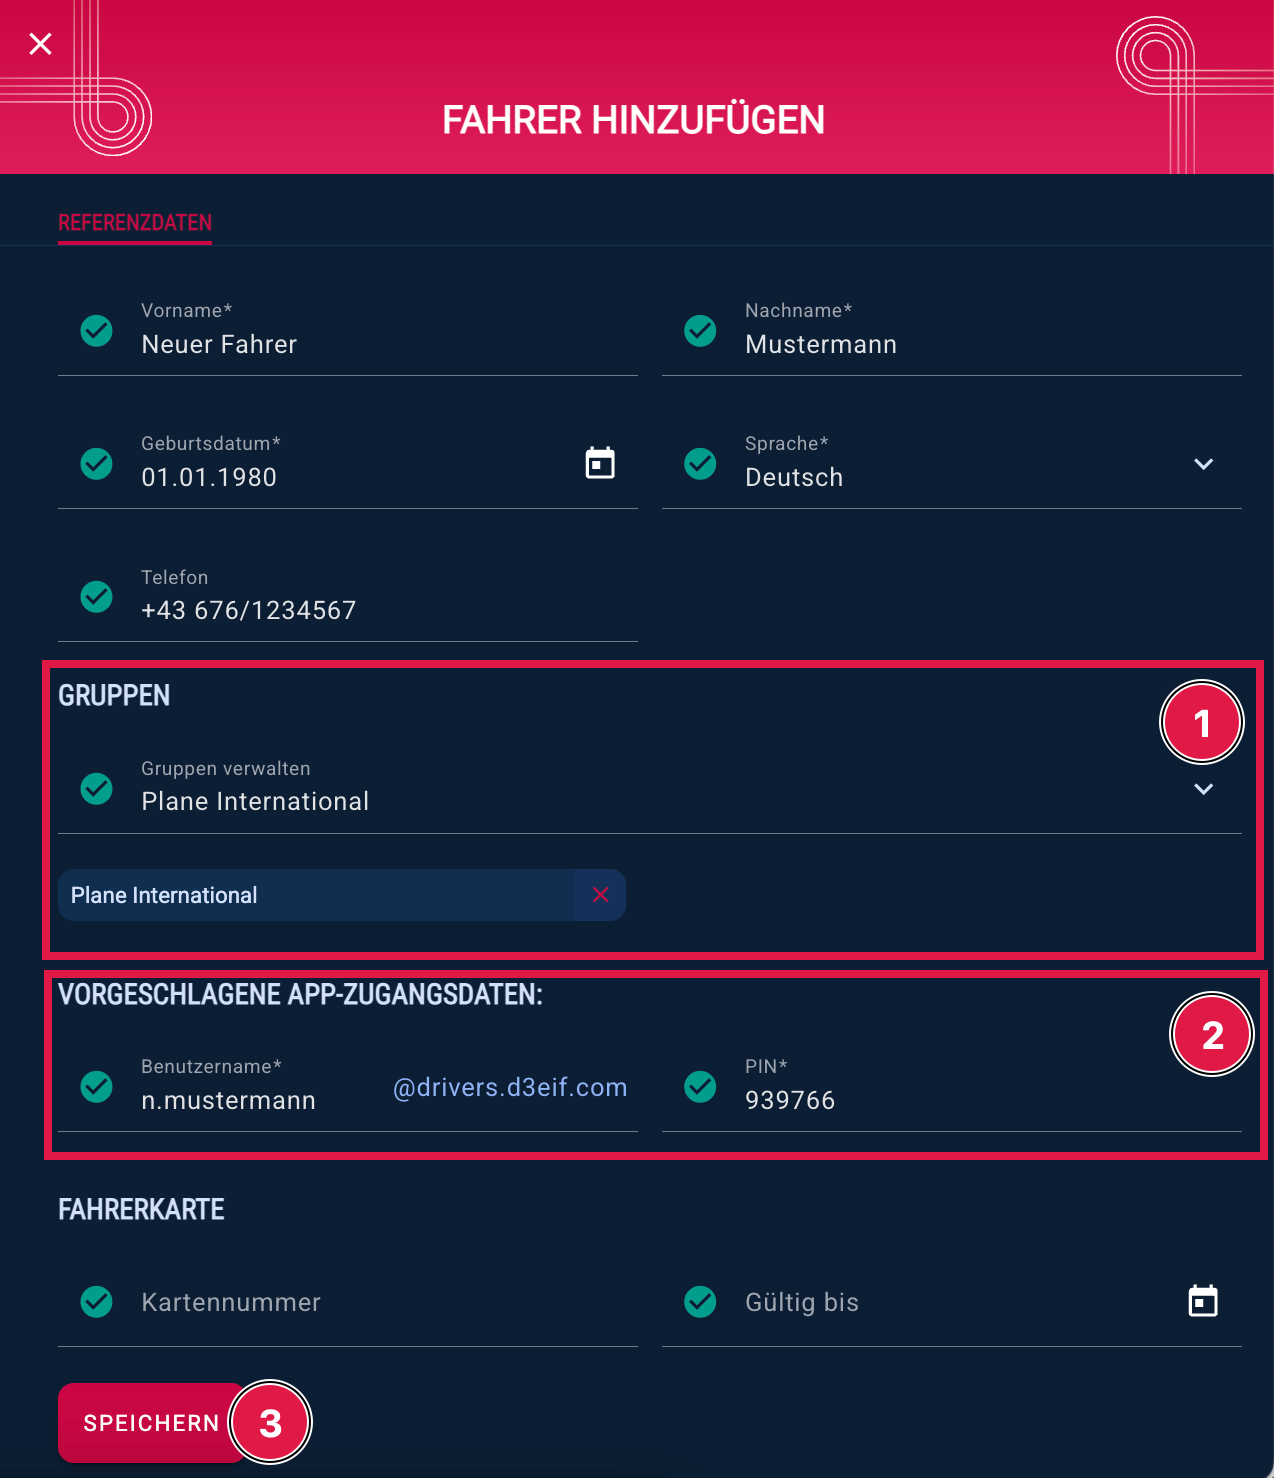Change the PIN field value

(980, 1100)
